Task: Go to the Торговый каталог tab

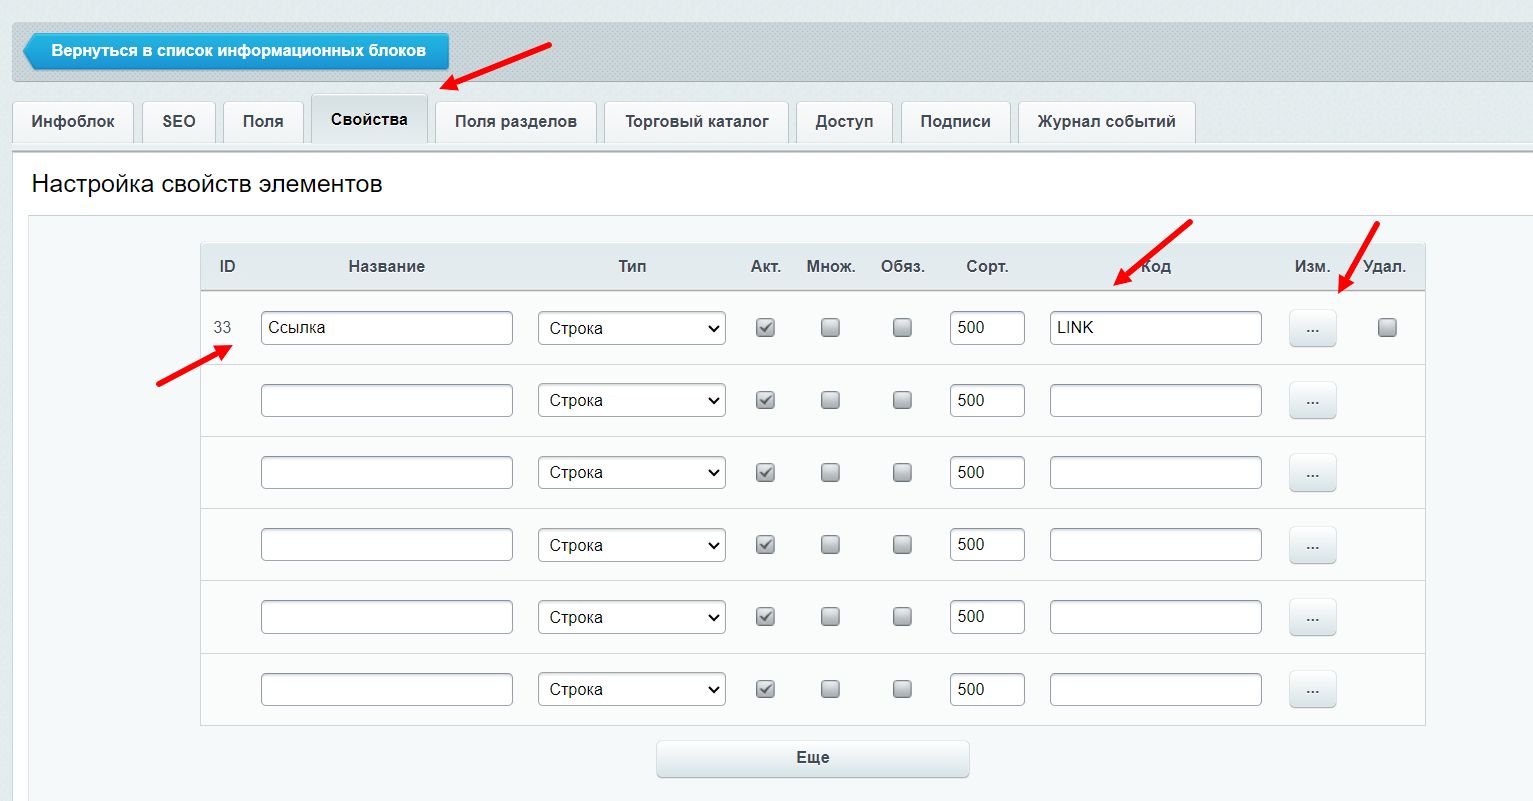Action: click(x=696, y=122)
